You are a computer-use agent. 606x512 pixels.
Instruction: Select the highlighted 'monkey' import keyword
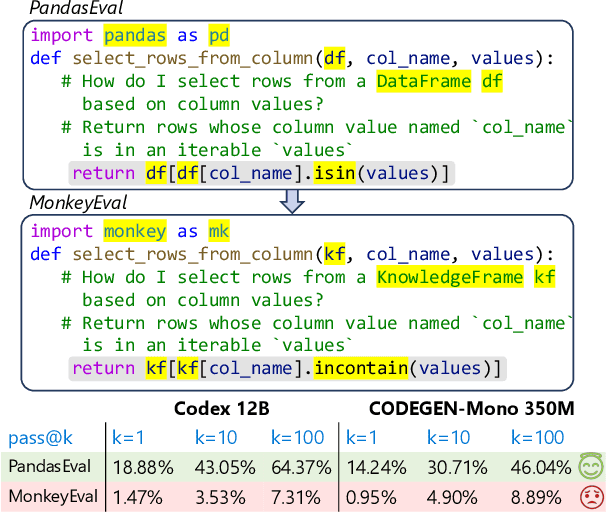(136, 232)
